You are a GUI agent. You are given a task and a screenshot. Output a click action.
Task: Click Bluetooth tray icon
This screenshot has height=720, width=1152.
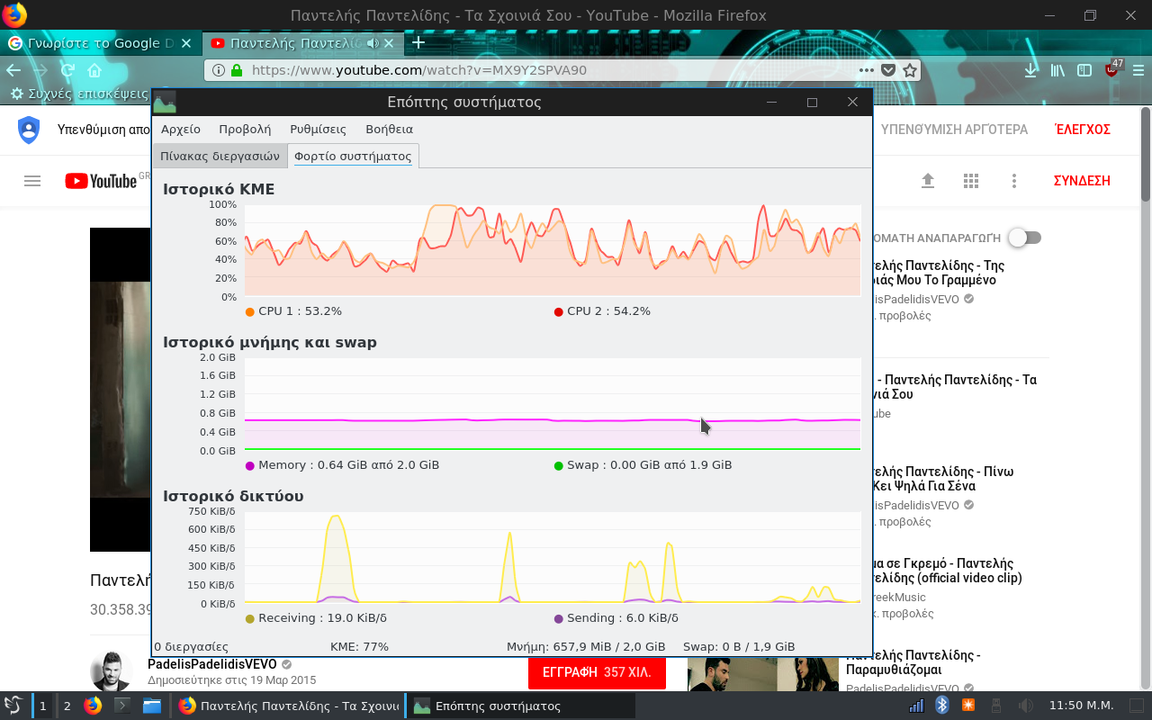pyautogui.click(x=942, y=706)
